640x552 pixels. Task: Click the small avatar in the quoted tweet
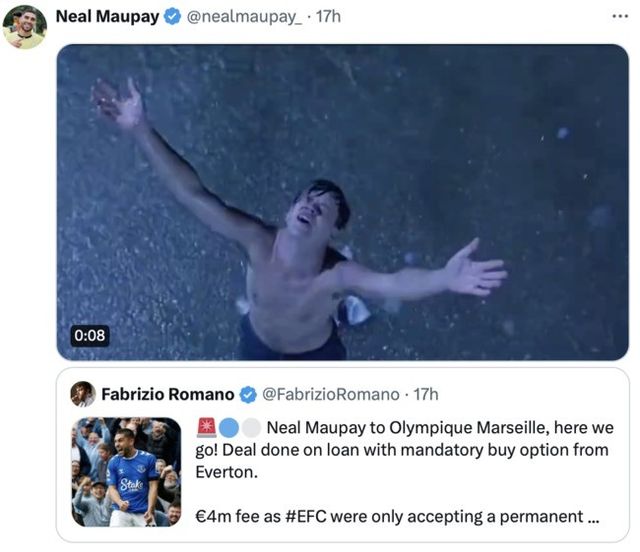click(83, 394)
